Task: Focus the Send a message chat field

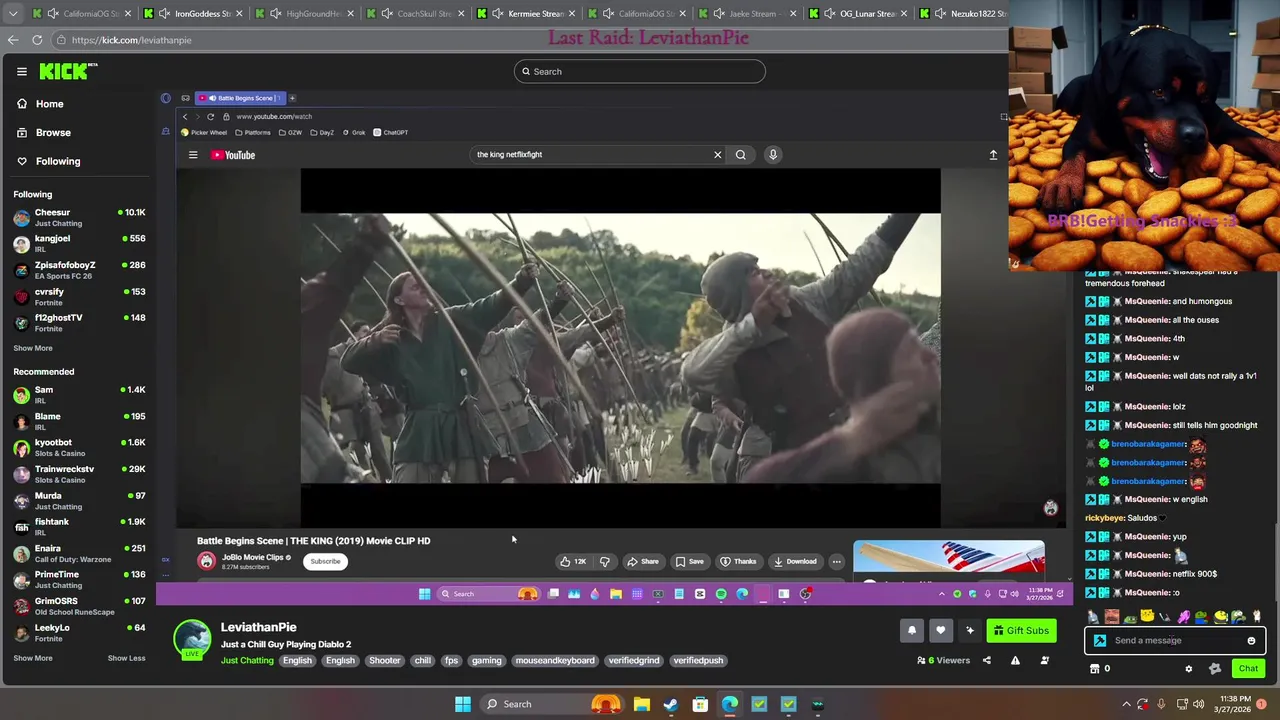Action: [x=1175, y=641]
